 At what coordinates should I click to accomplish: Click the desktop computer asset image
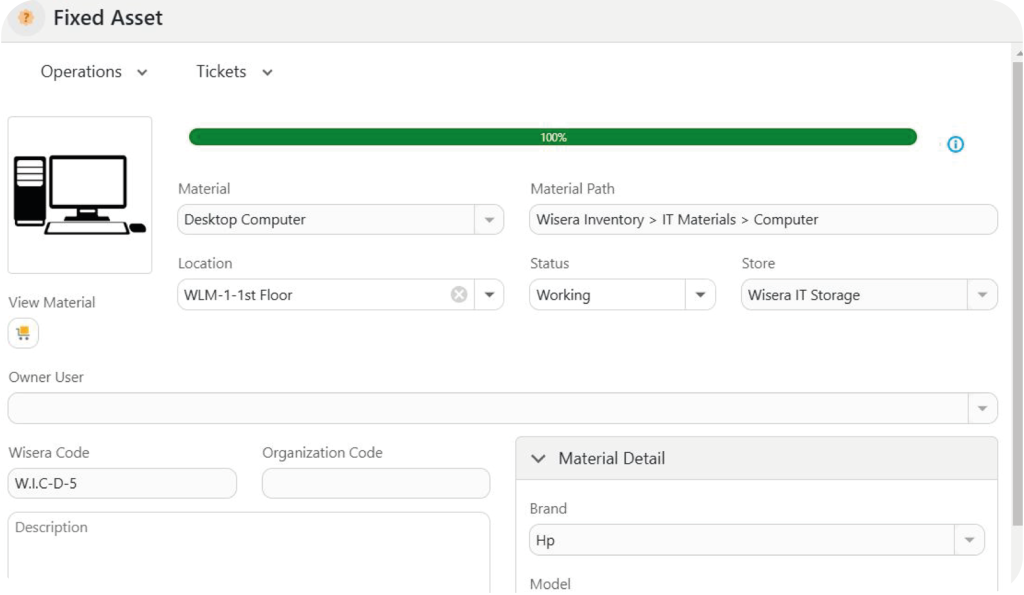pyautogui.click(x=80, y=195)
